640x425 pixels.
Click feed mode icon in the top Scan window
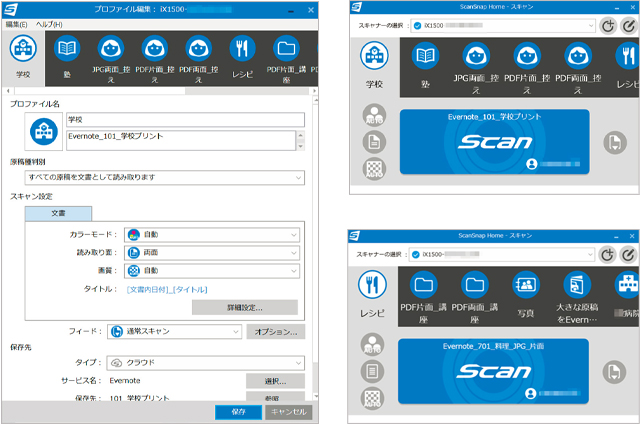point(615,142)
